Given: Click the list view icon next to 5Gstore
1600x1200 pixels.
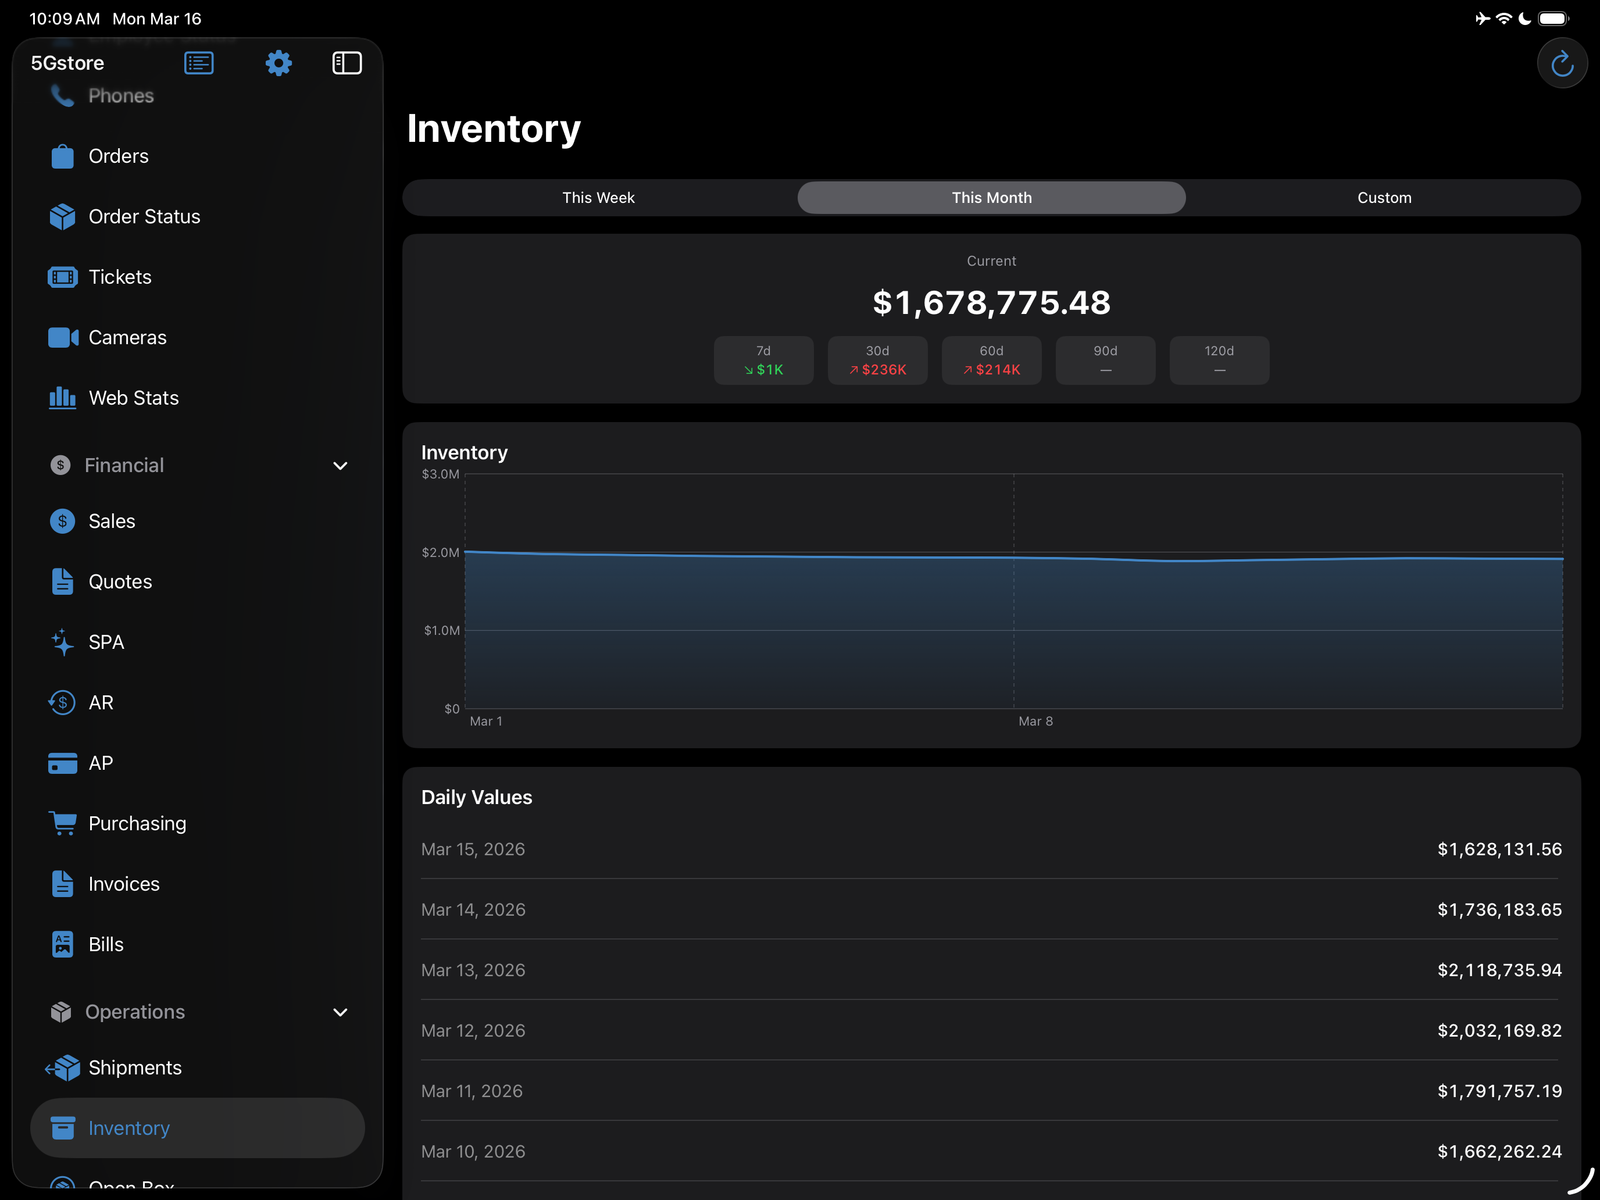Looking at the screenshot, I should click(x=198, y=62).
